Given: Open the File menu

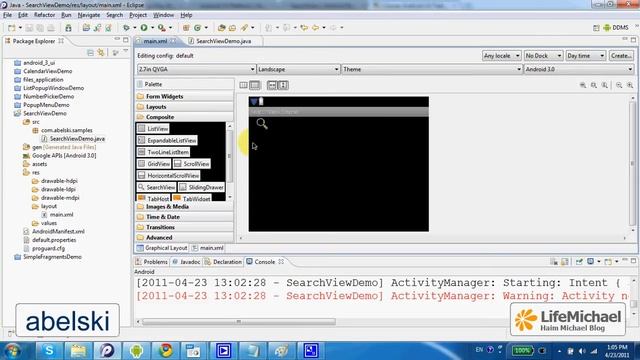Looking at the screenshot, I should [7, 15].
